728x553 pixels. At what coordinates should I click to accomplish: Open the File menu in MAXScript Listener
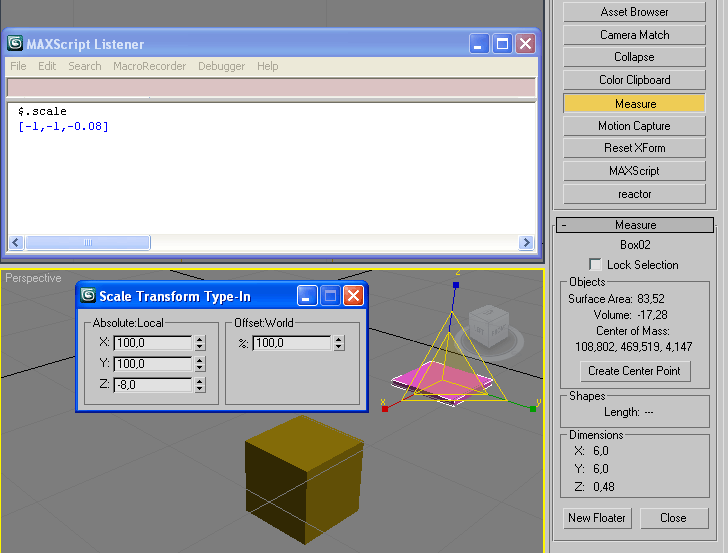18,66
